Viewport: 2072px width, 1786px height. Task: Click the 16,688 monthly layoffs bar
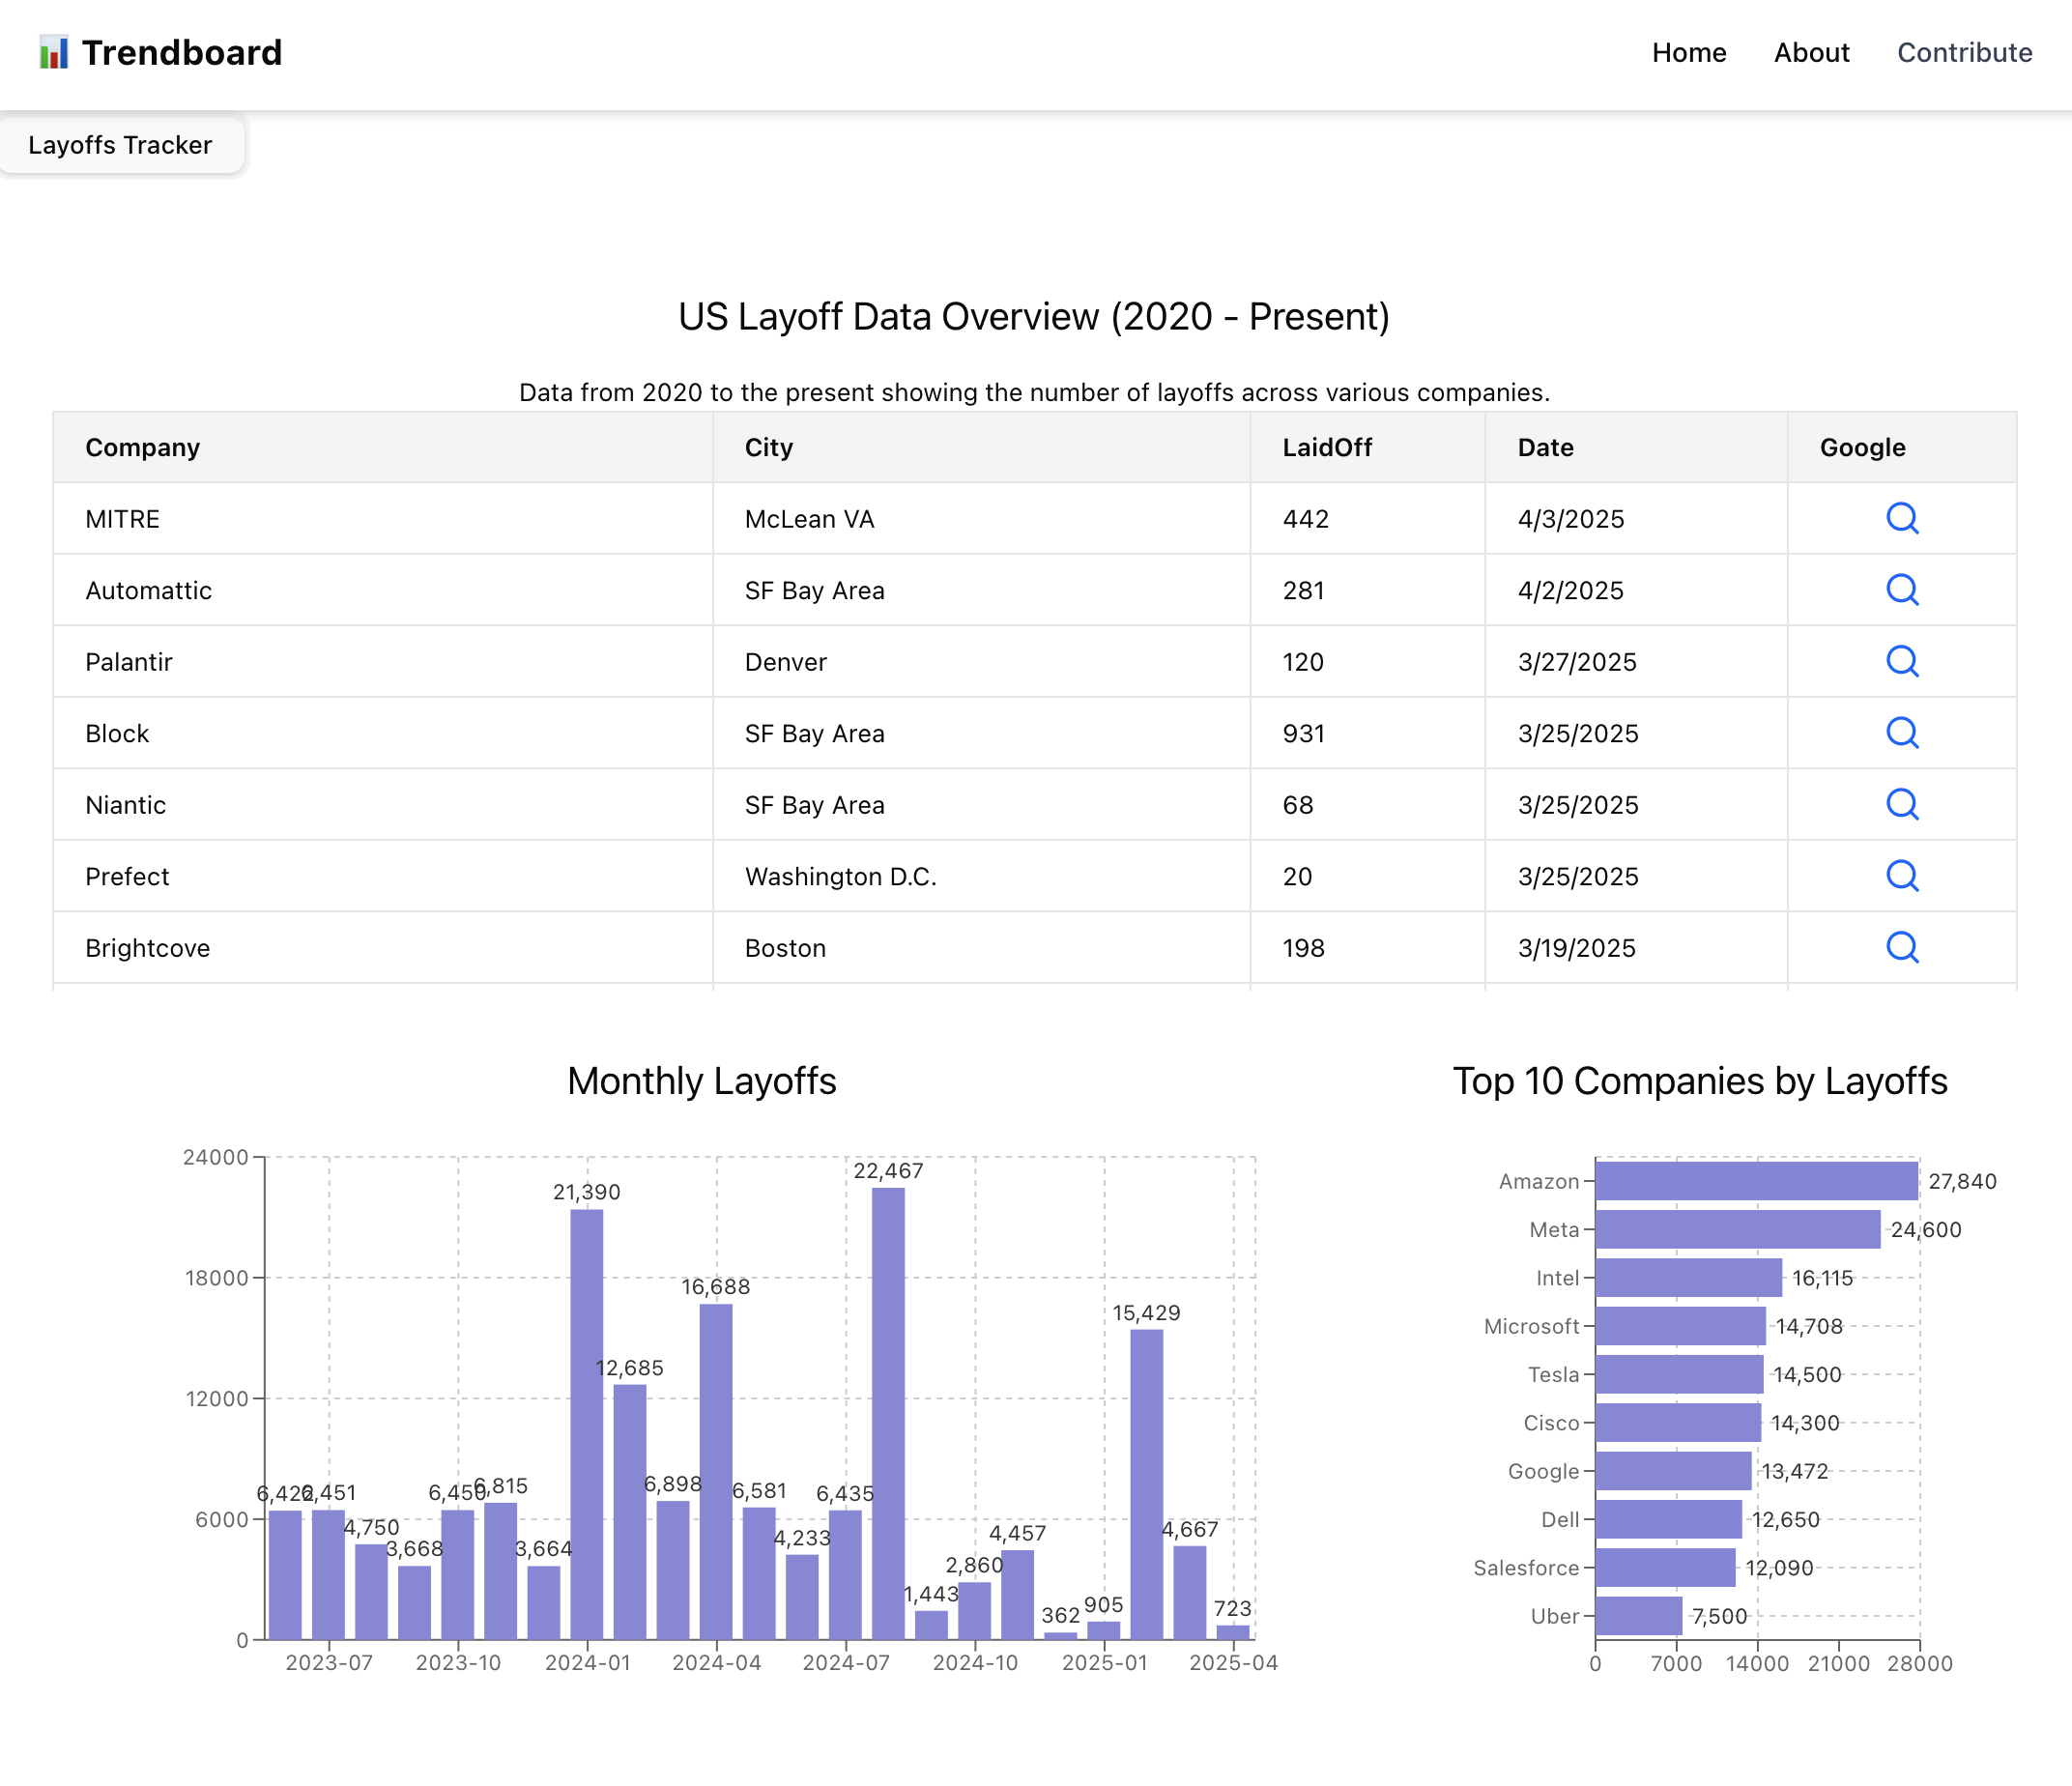tap(716, 1471)
